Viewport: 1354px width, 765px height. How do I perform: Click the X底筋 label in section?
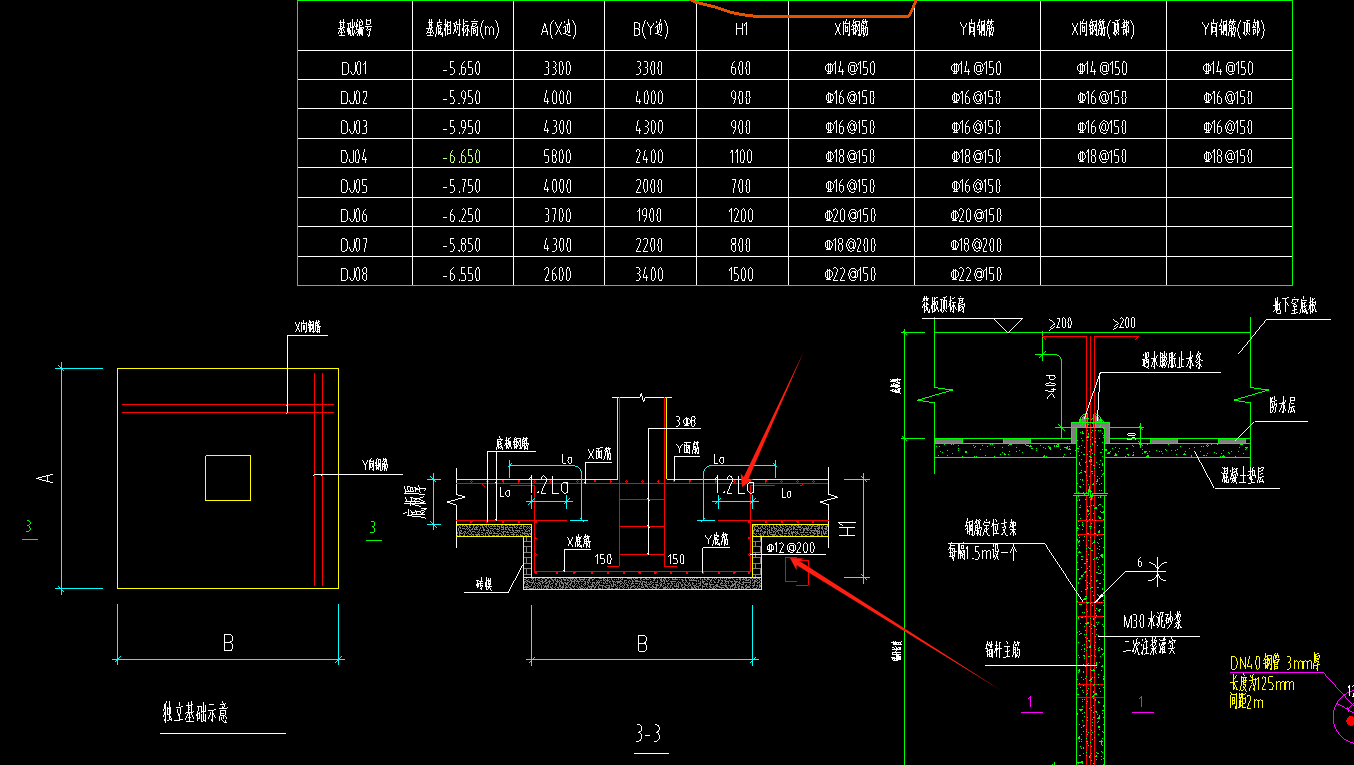click(578, 541)
